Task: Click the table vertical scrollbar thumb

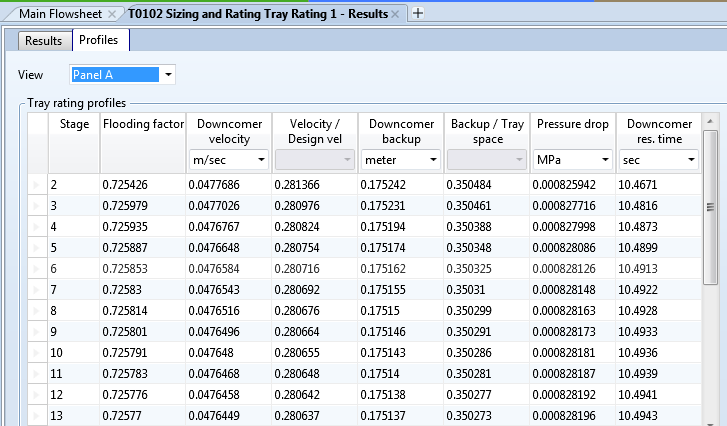Action: (710, 207)
